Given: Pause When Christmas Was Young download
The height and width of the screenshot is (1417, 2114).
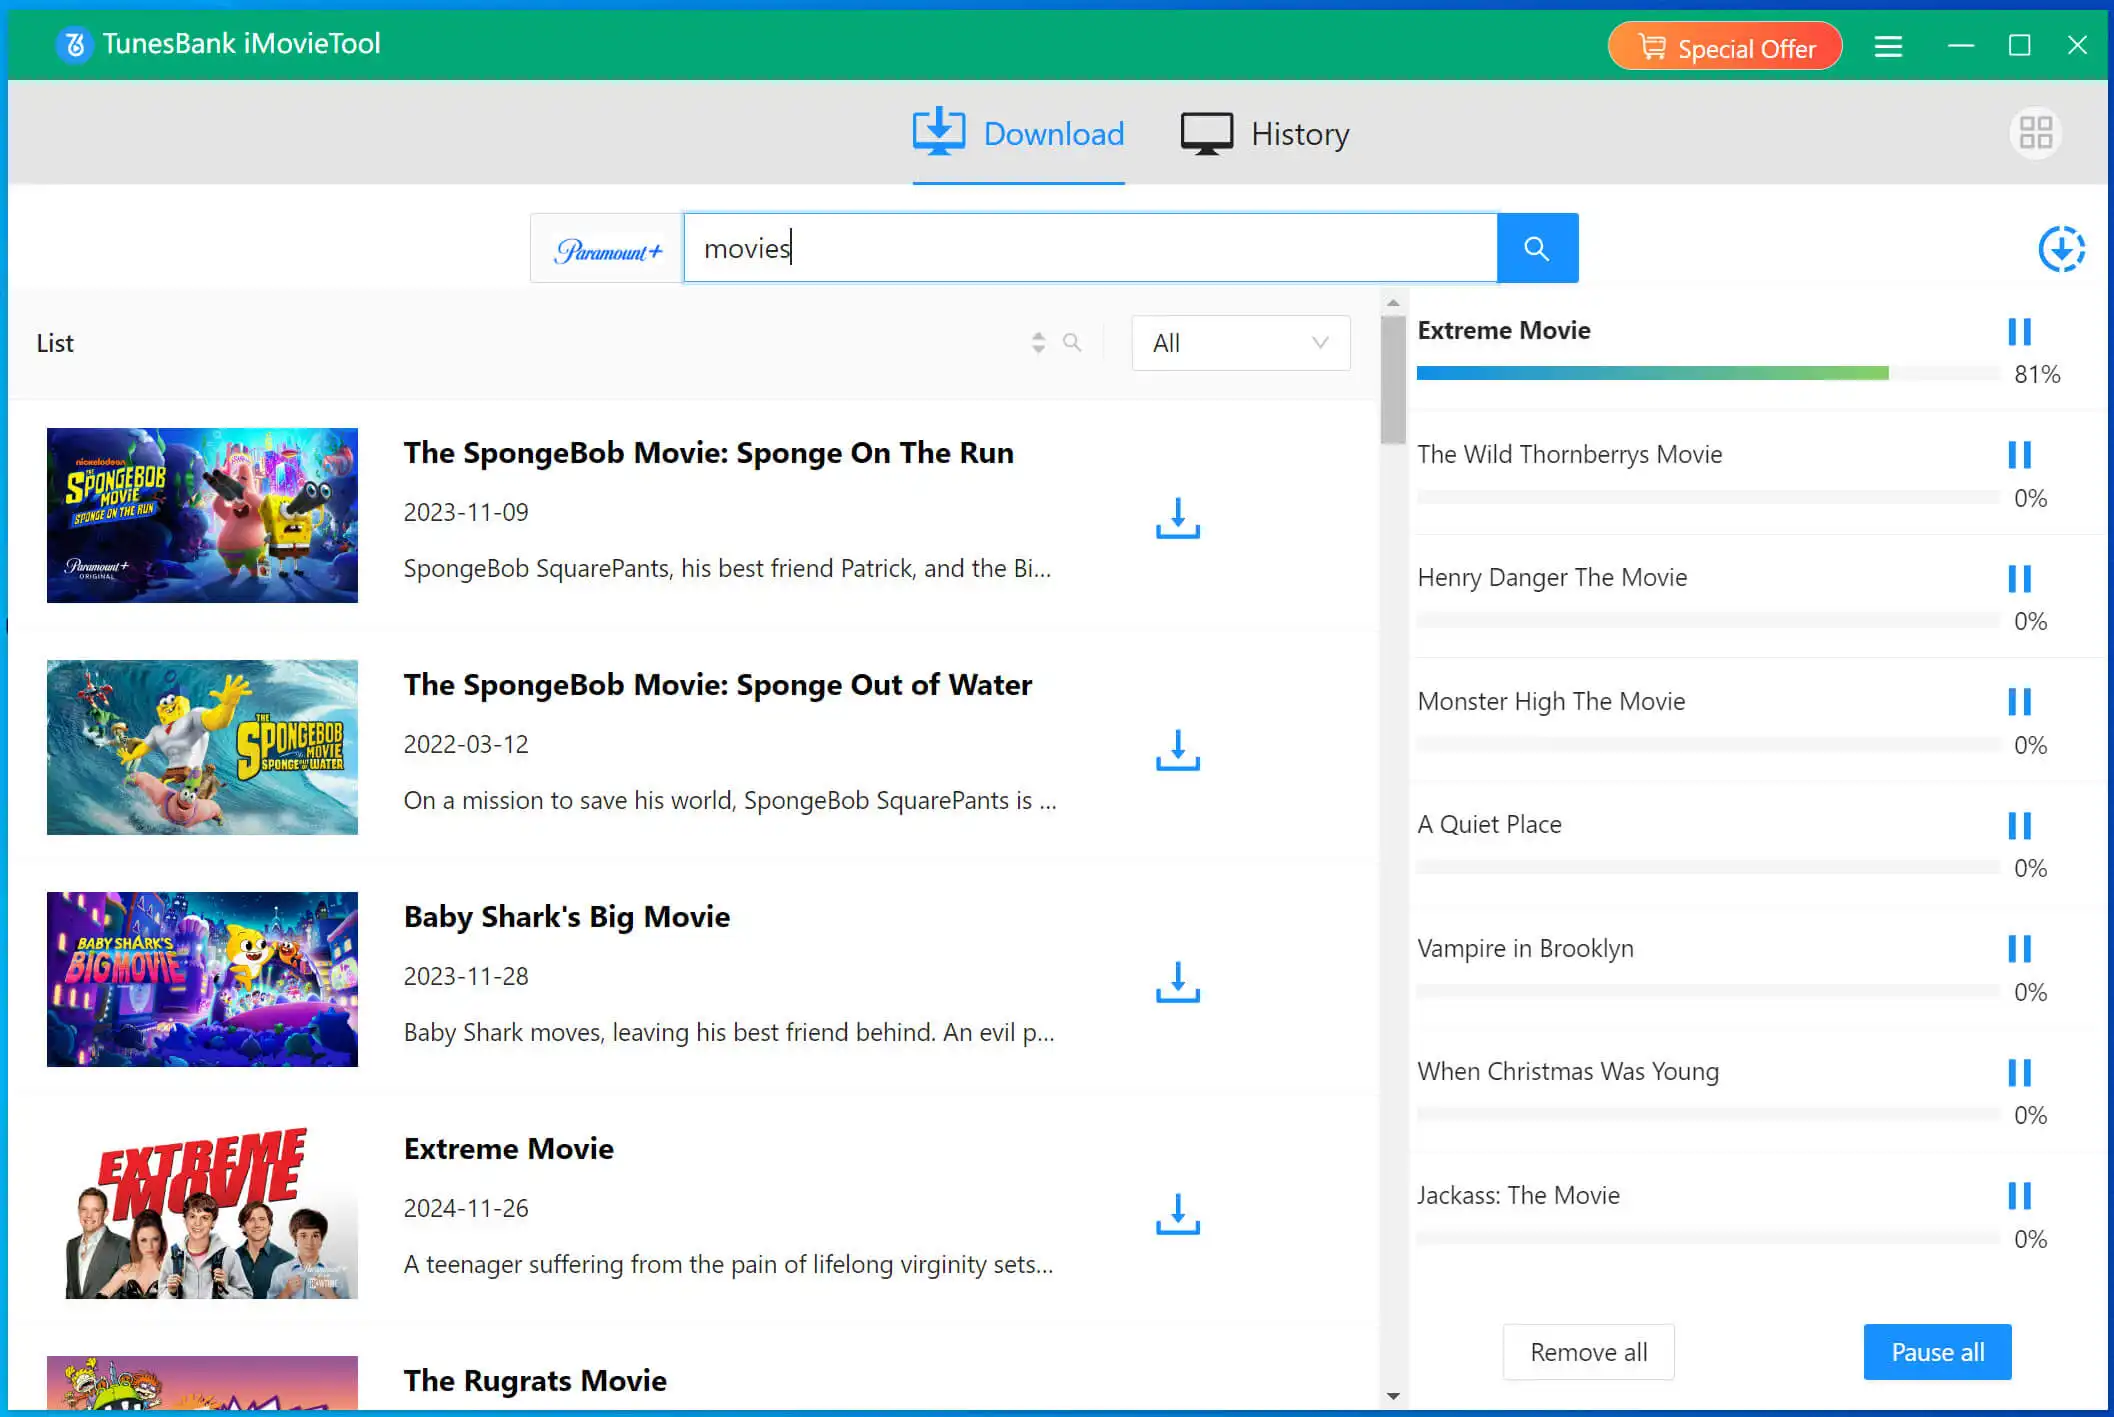Looking at the screenshot, I should tap(2019, 1073).
